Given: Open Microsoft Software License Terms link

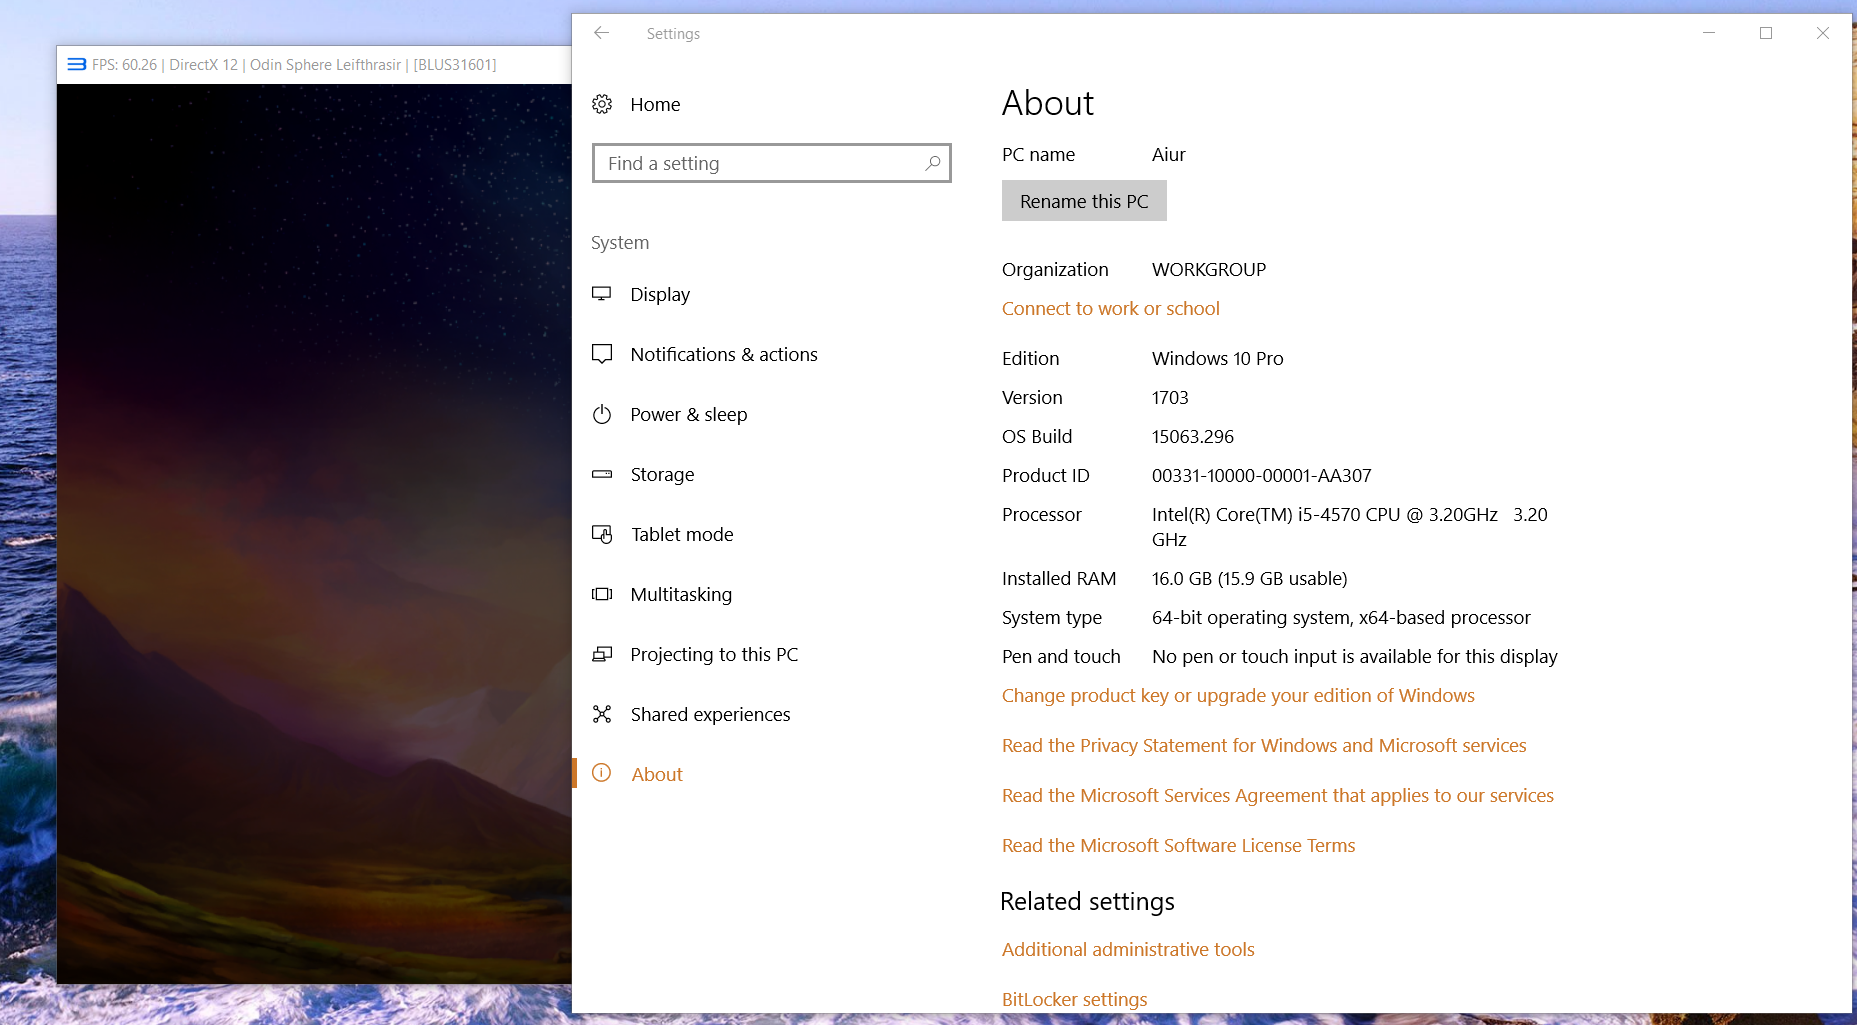Looking at the screenshot, I should [1178, 845].
